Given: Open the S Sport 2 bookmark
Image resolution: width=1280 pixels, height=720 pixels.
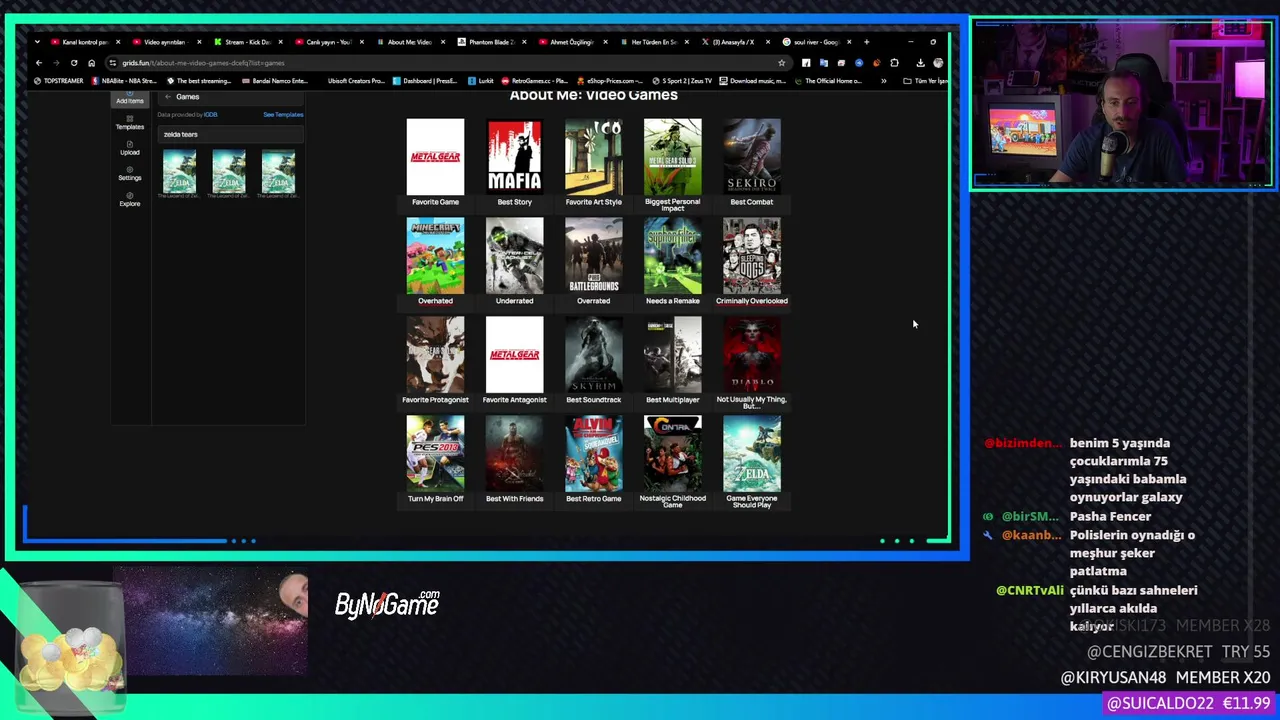Looking at the screenshot, I should click(x=682, y=81).
